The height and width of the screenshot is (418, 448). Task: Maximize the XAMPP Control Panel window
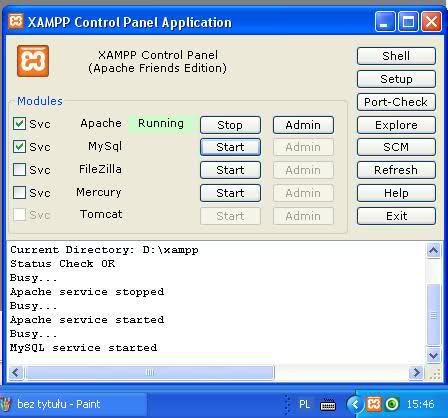click(x=408, y=22)
